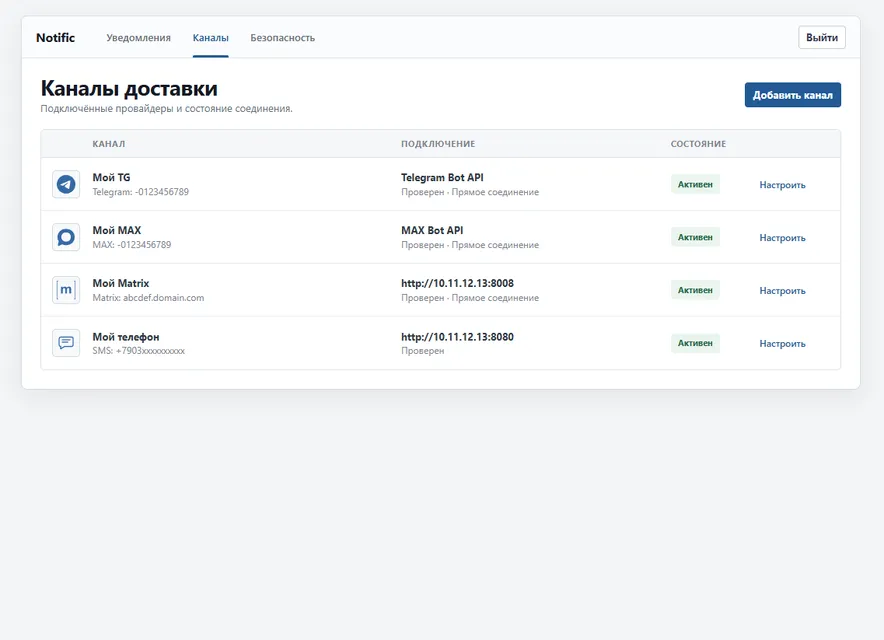This screenshot has width=884, height=640.
Task: Click the MAX Bot API connection text
Action: click(x=432, y=231)
